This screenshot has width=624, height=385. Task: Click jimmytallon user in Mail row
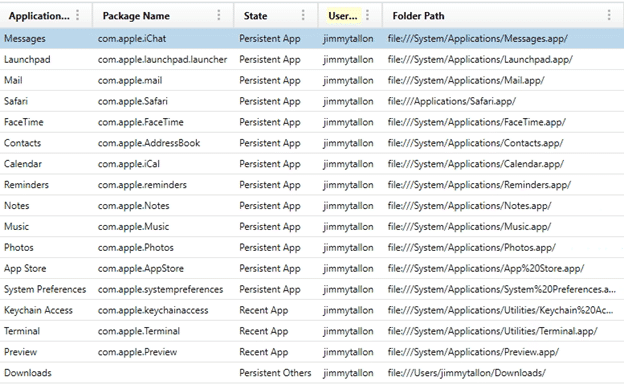(x=348, y=80)
